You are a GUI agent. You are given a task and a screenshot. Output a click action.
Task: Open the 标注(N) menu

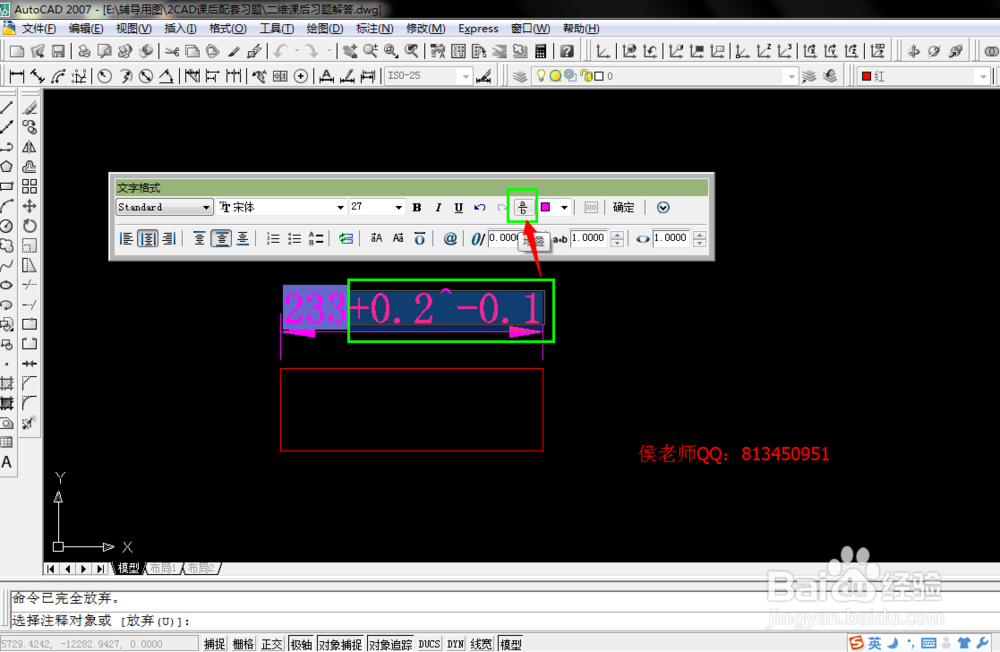374,29
